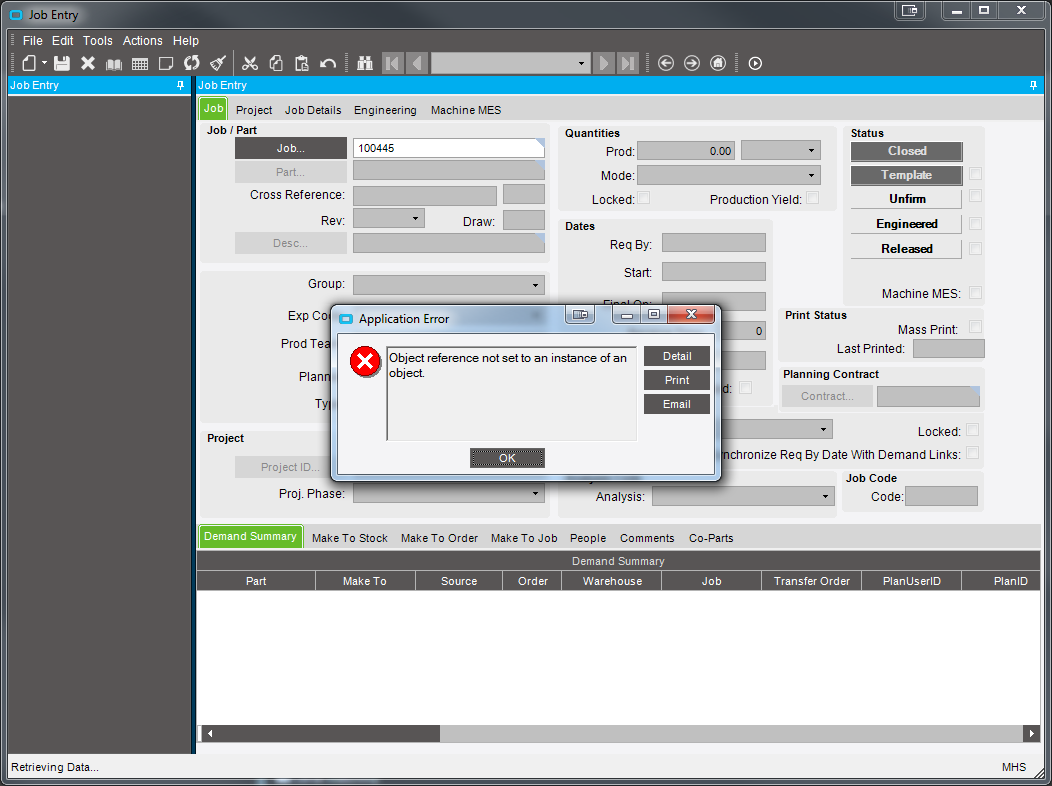Click OK in the Application Error dialog
Viewport: 1052px width, 786px height.
click(x=507, y=458)
